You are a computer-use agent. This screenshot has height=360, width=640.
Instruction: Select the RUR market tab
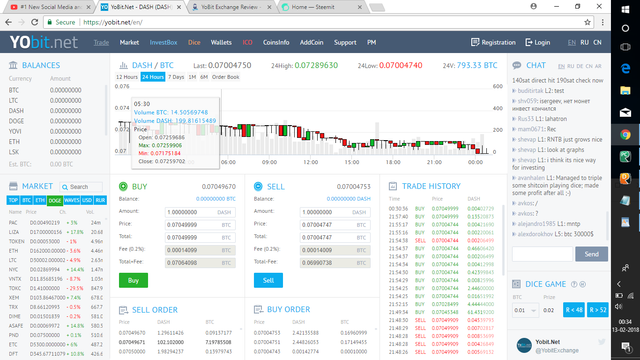(x=100, y=200)
